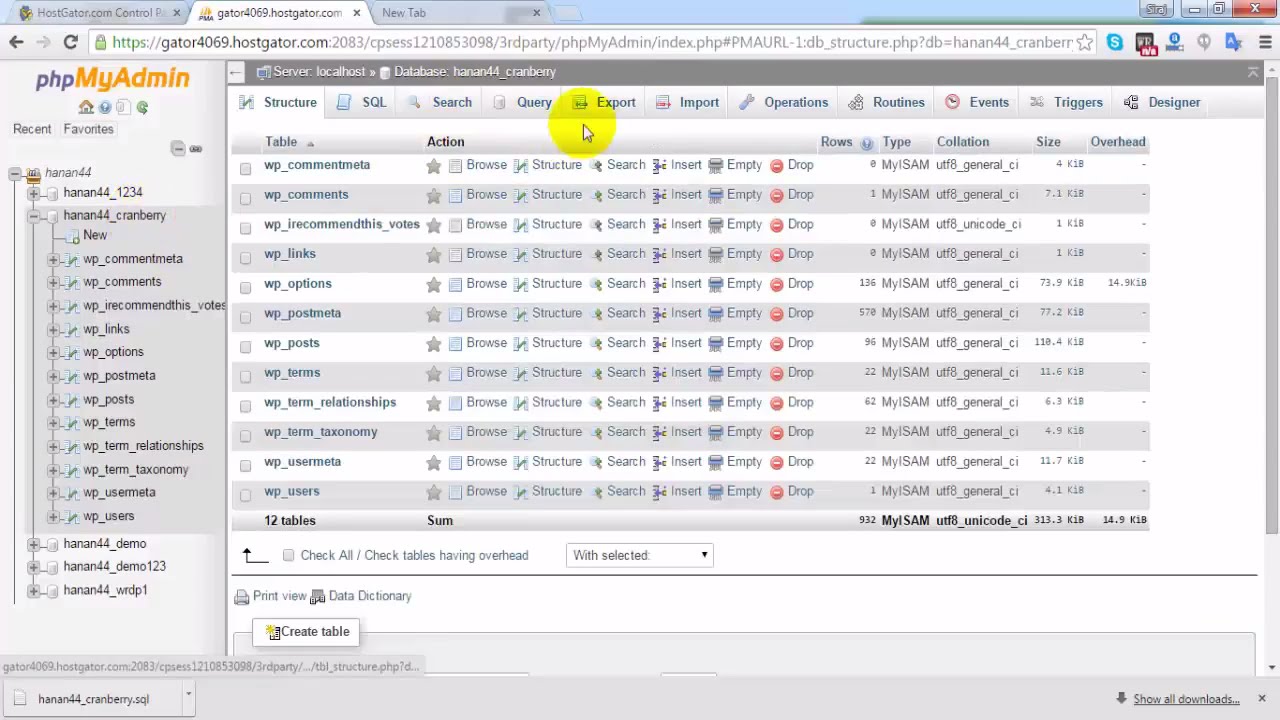
Task: Mark wp_options as favorite star
Action: [x=433, y=285]
